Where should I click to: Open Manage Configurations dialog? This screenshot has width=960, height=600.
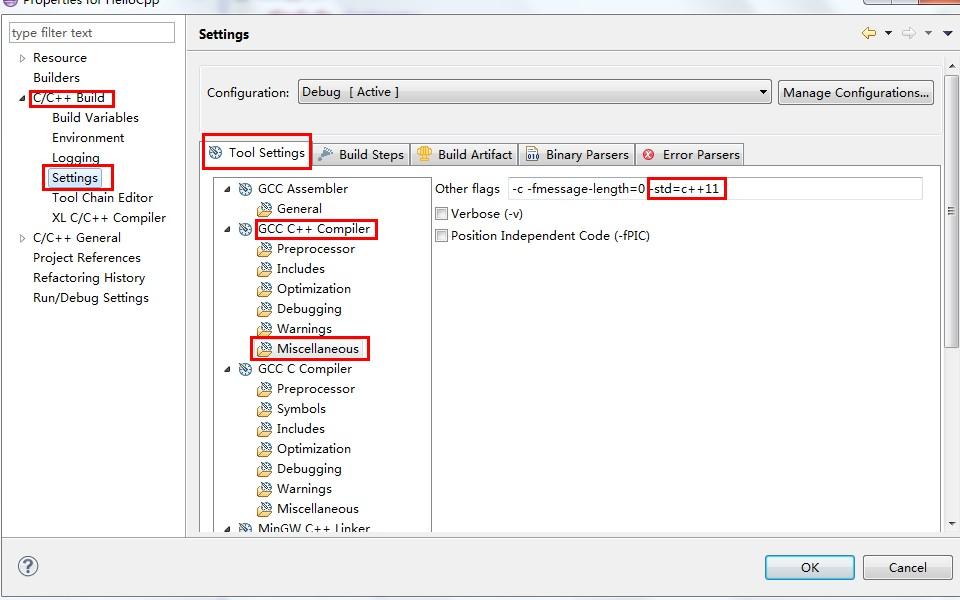856,92
